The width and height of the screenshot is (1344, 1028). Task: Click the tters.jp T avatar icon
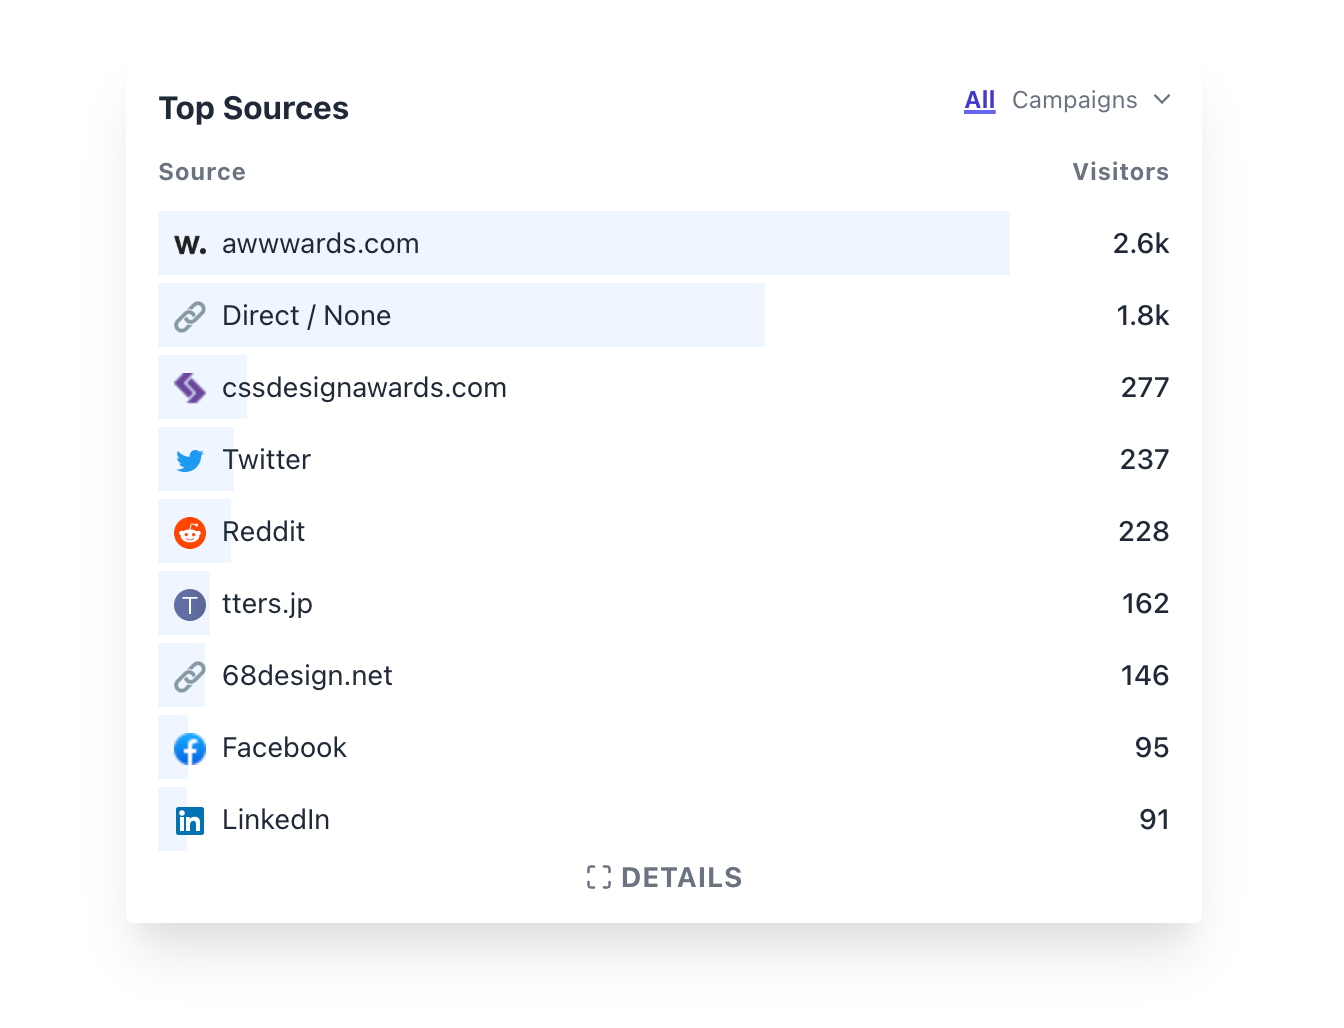[x=190, y=605]
